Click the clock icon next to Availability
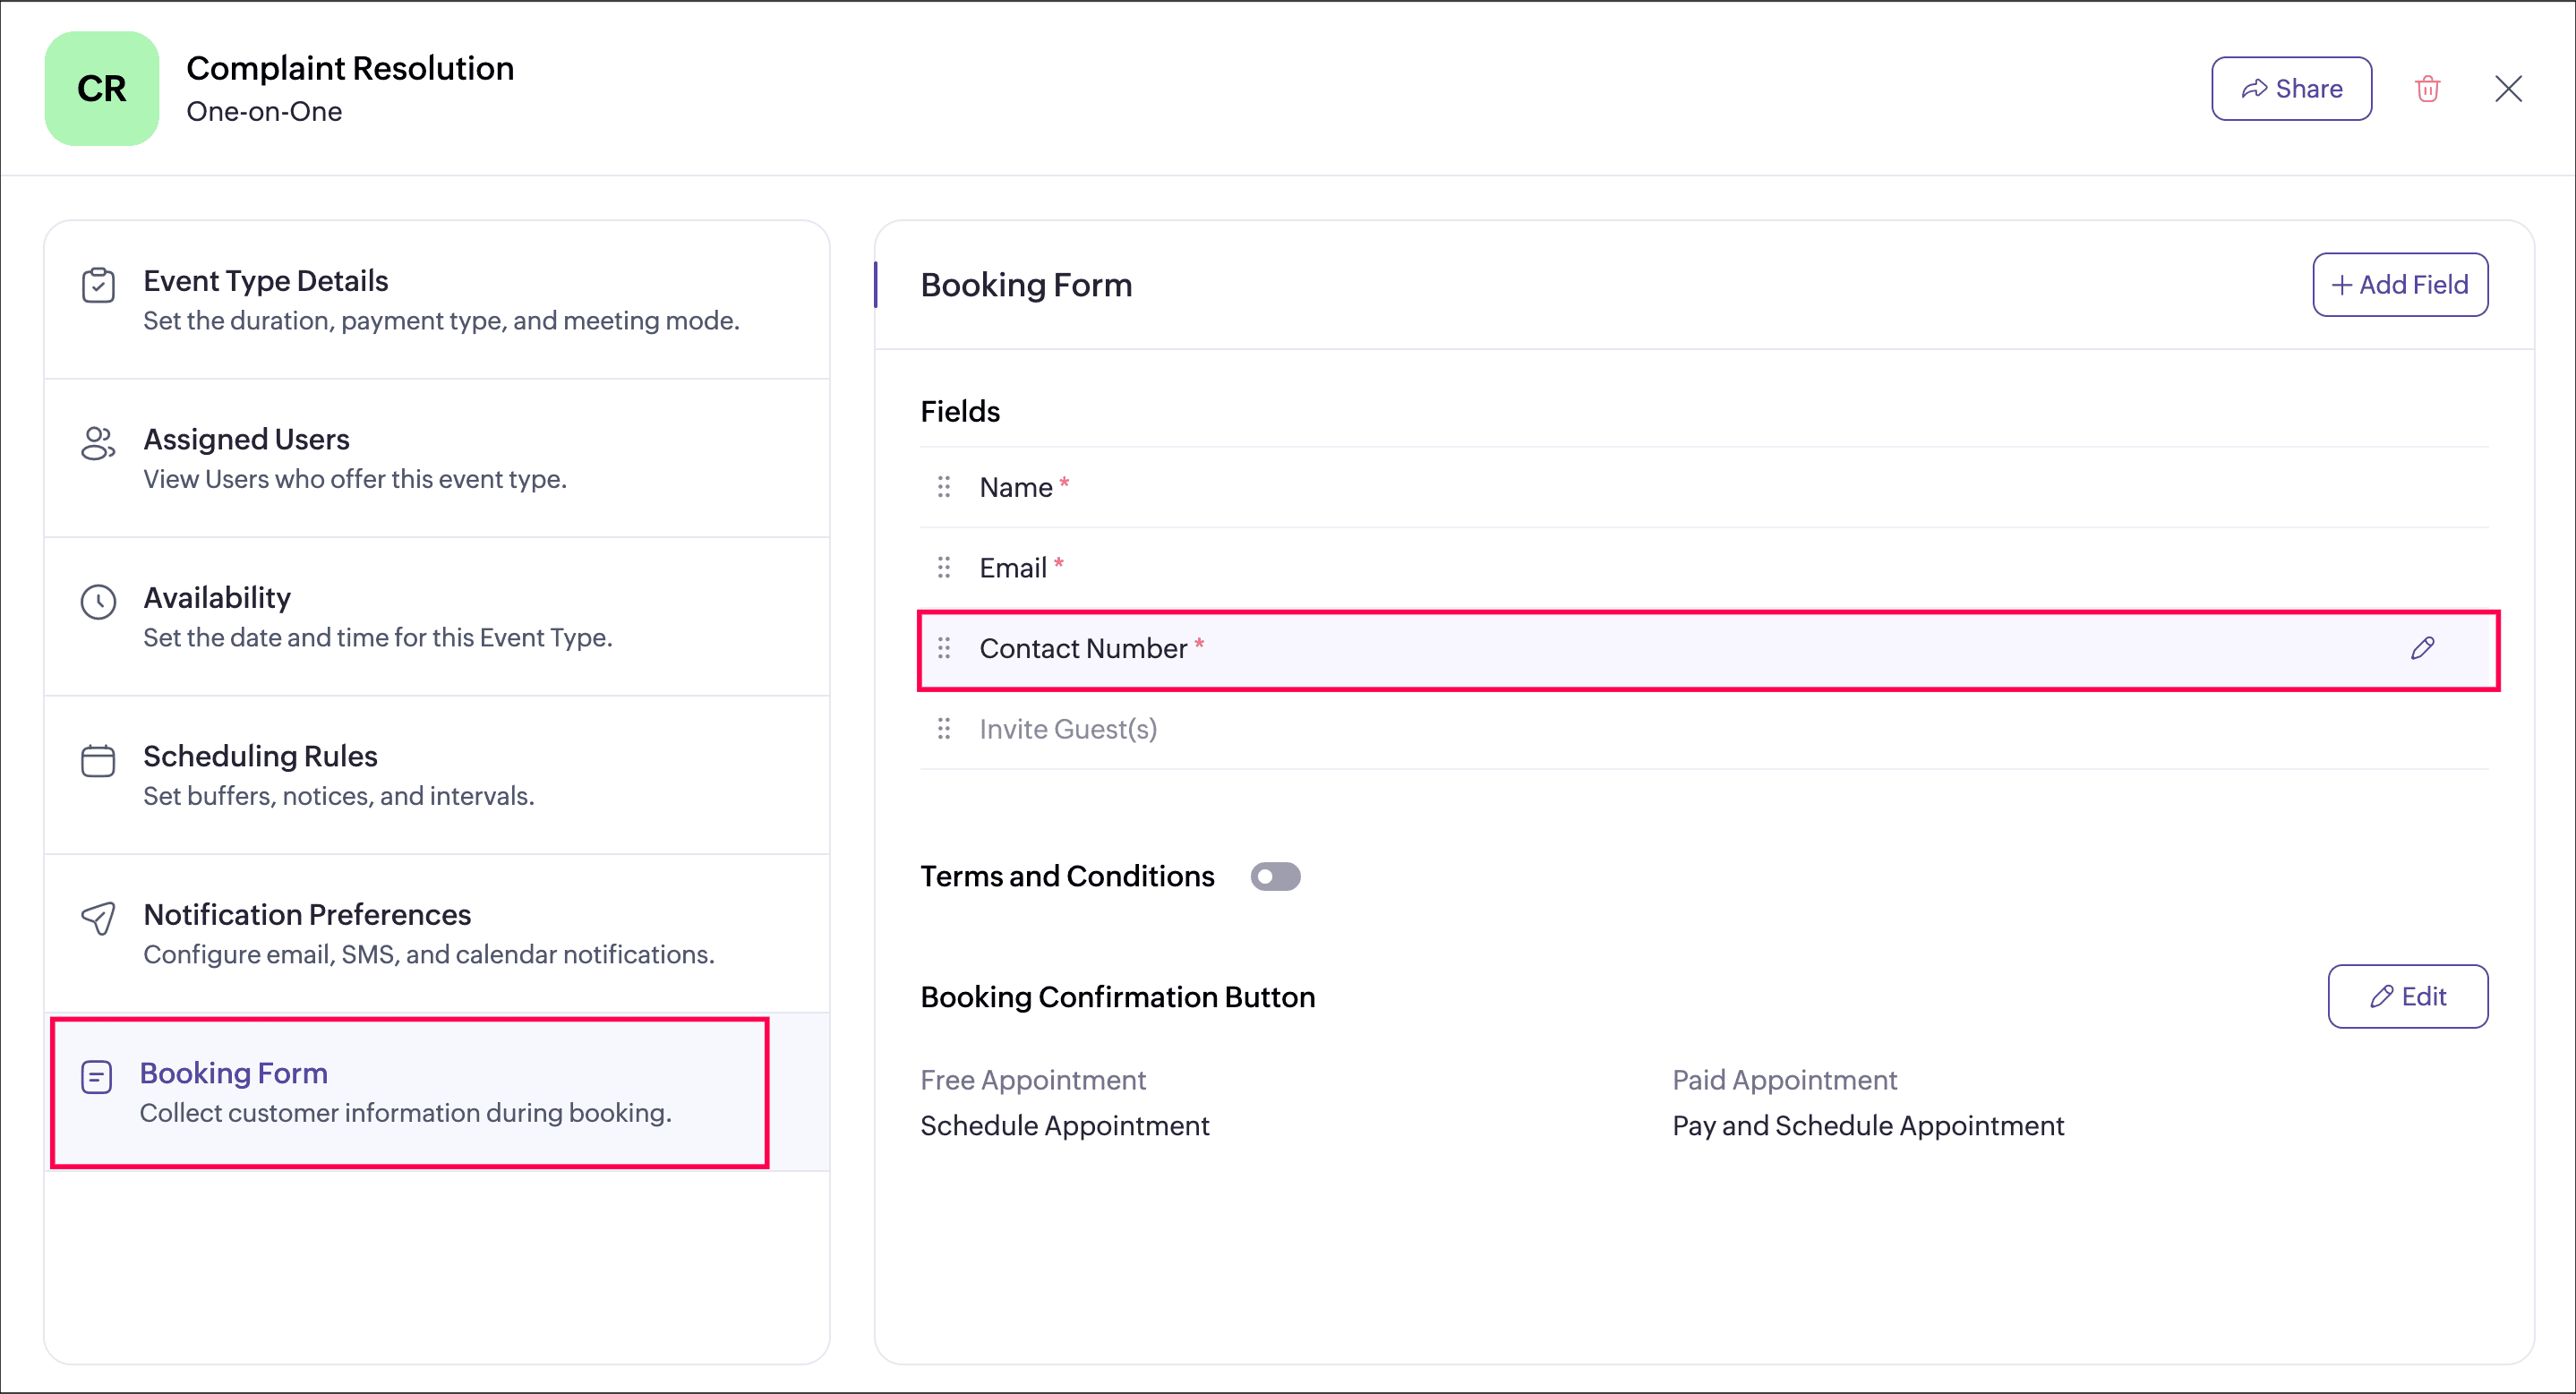Viewport: 2576px width, 1394px height. pyautogui.click(x=98, y=602)
